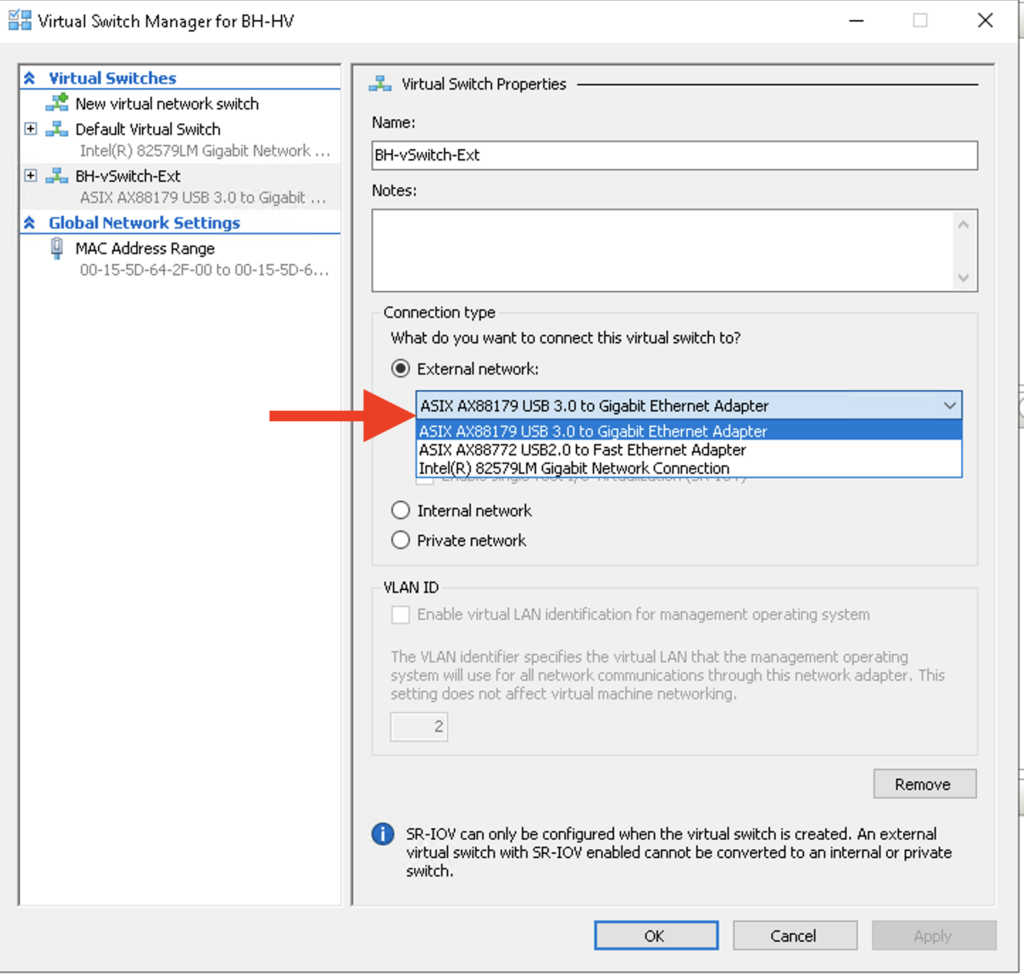Select the External network radio button
This screenshot has height=976, width=1024.
[400, 369]
